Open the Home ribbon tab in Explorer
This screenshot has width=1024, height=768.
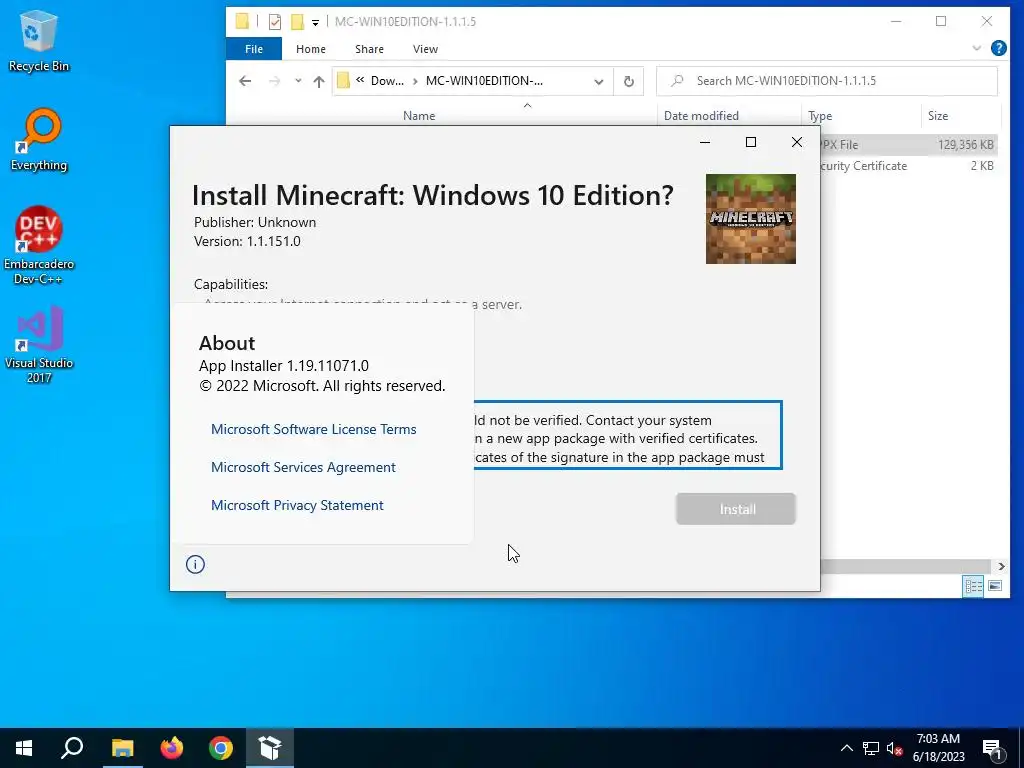coord(311,49)
